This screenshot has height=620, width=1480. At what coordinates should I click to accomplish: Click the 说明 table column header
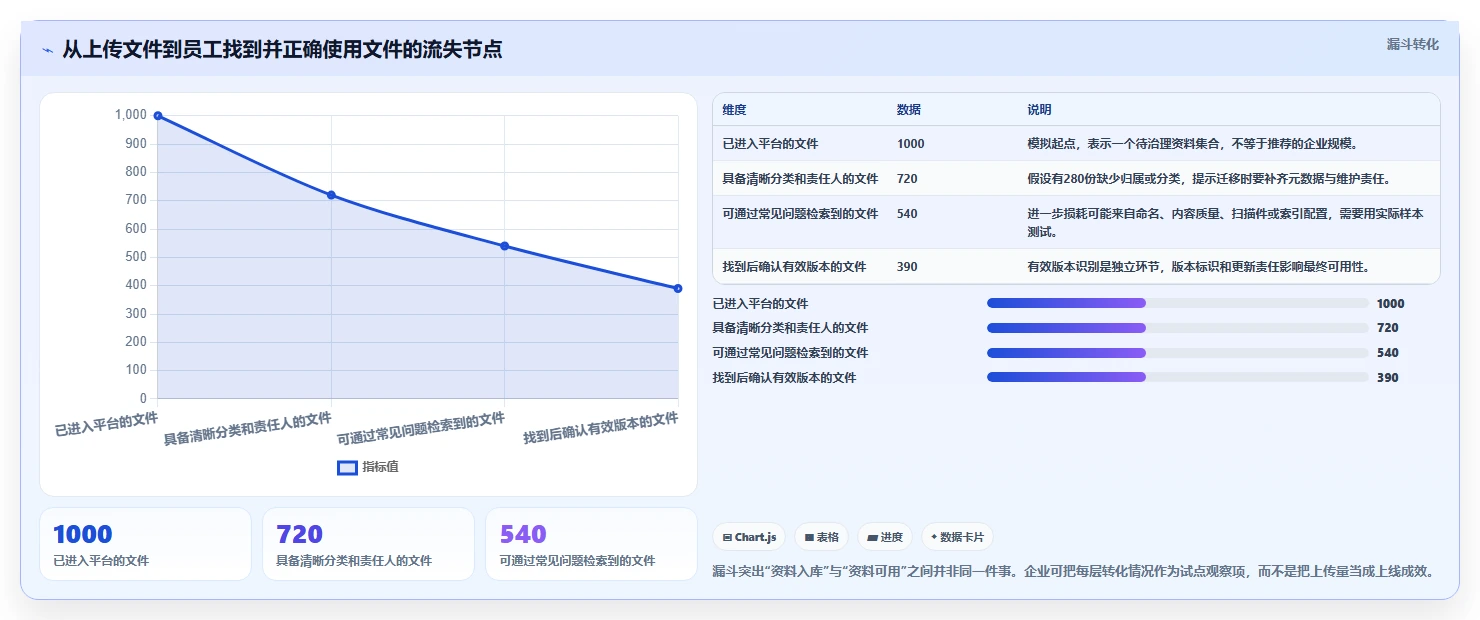tap(1039, 110)
